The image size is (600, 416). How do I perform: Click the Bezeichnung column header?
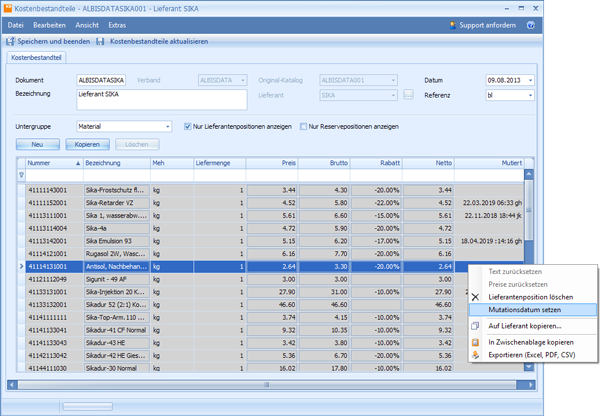[x=117, y=163]
